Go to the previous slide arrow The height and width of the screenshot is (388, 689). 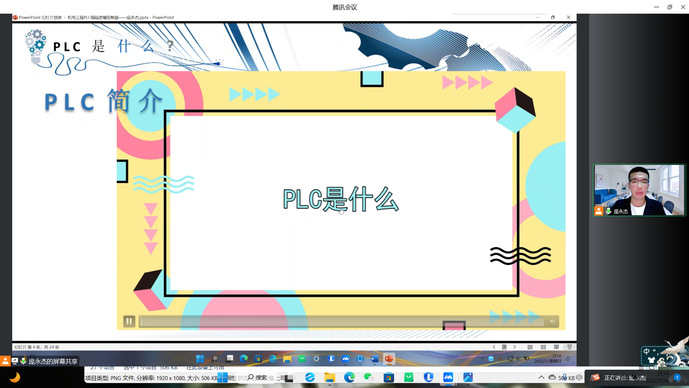(494, 347)
